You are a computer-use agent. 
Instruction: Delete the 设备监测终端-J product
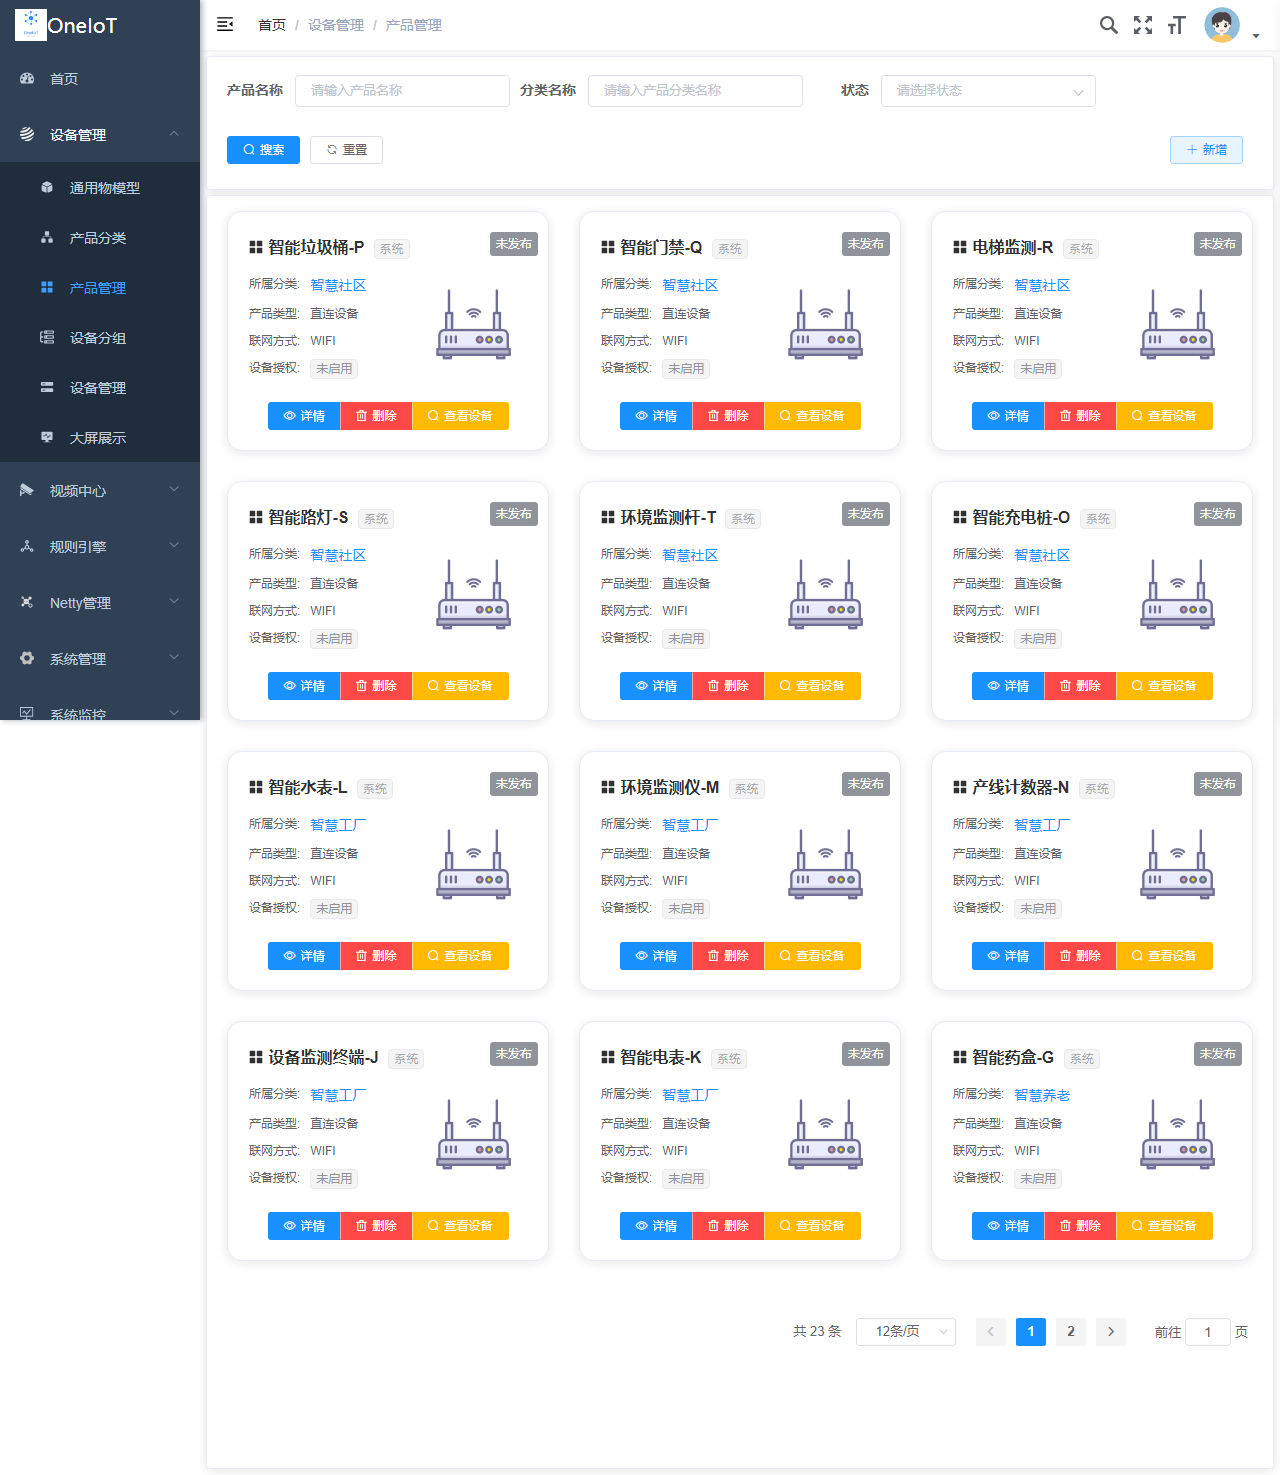pyautogui.click(x=376, y=1226)
